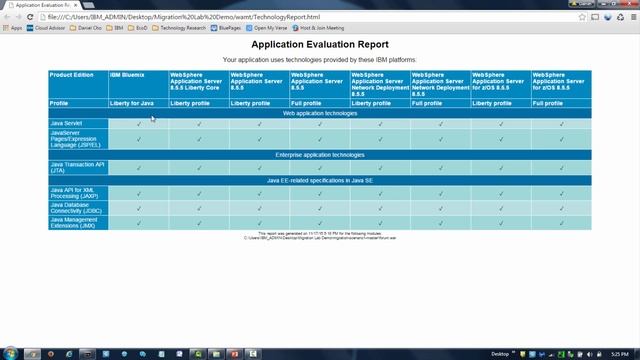
Task: Click the Application Evaluation Report heading
Action: (x=320, y=44)
